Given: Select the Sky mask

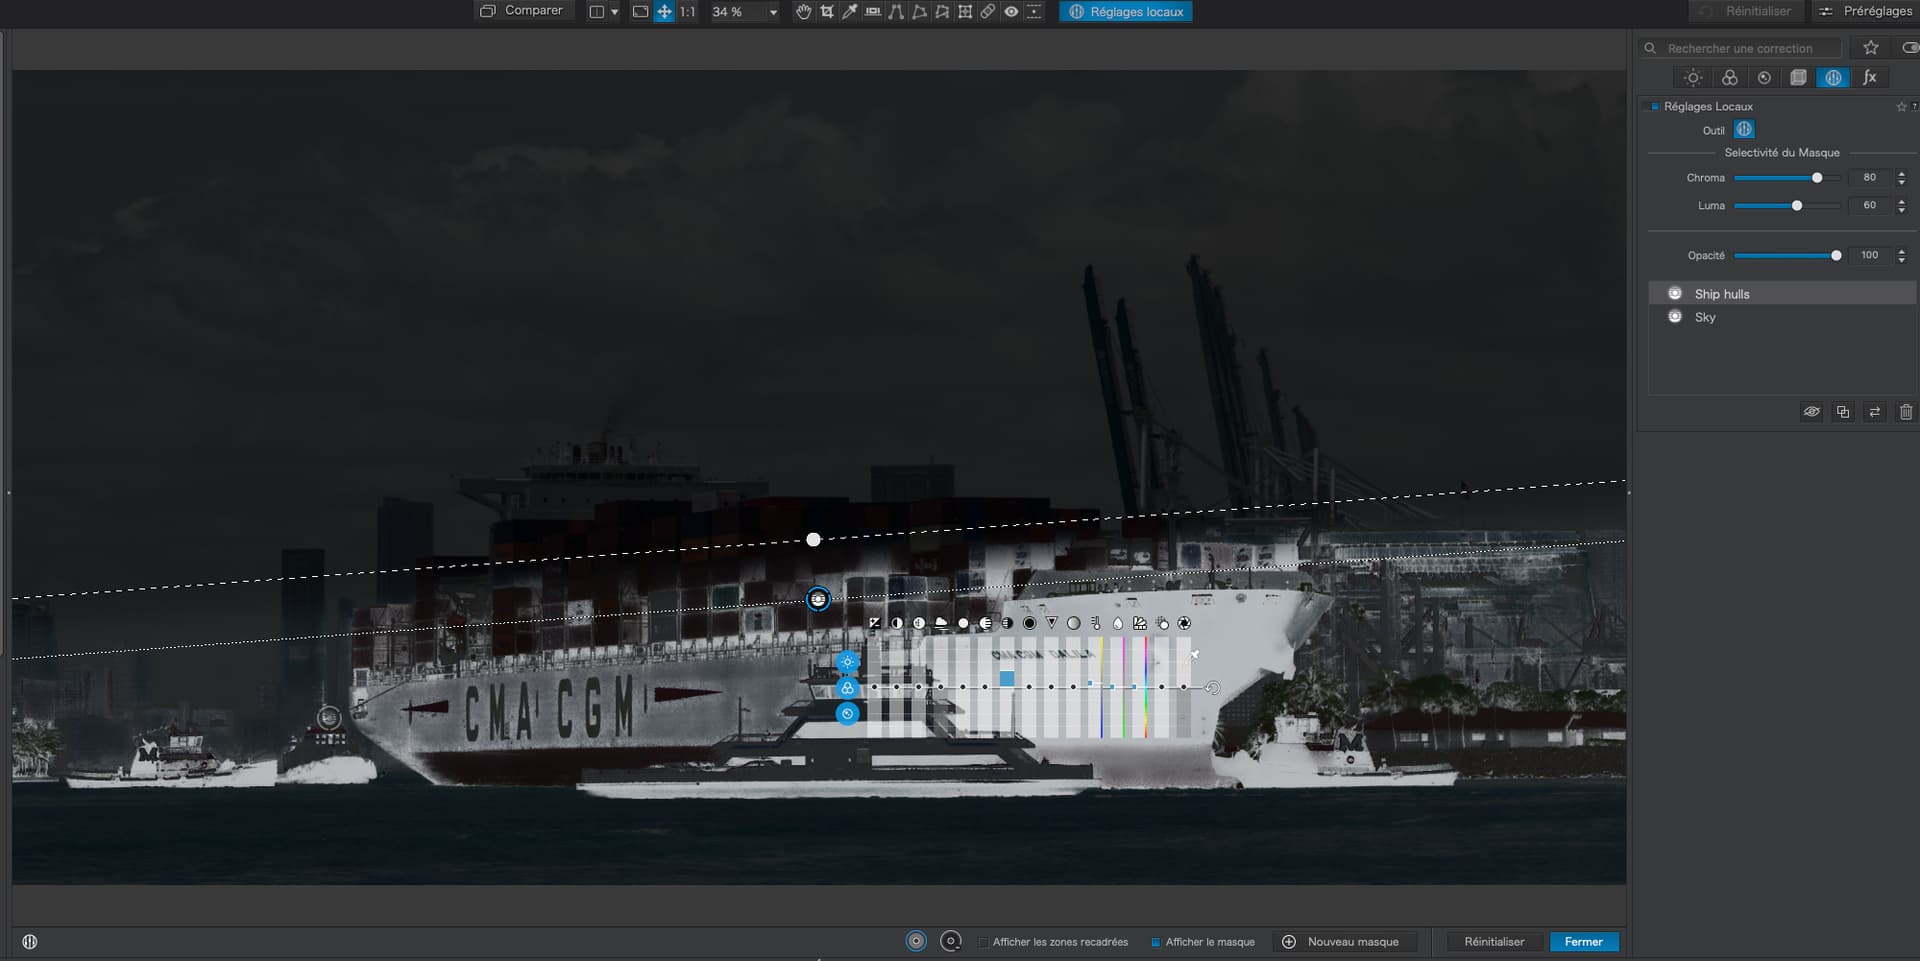Looking at the screenshot, I should click(x=1782, y=317).
